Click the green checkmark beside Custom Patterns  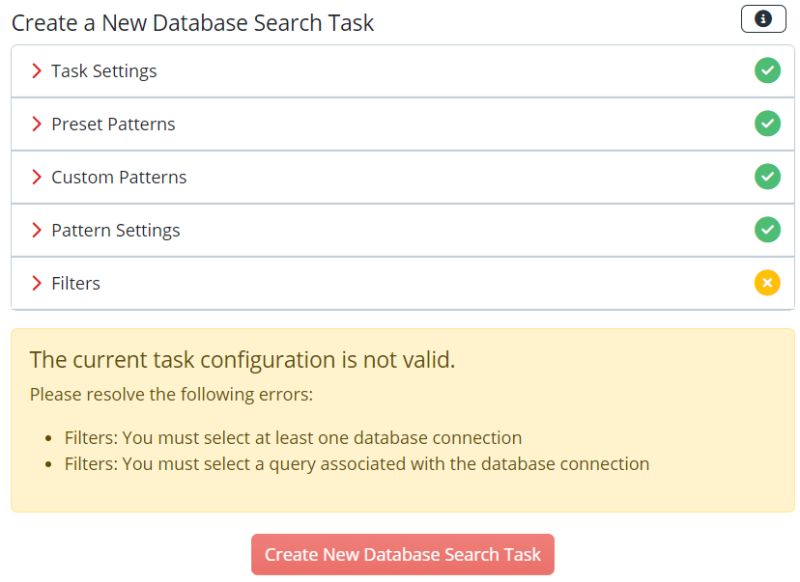click(x=767, y=176)
